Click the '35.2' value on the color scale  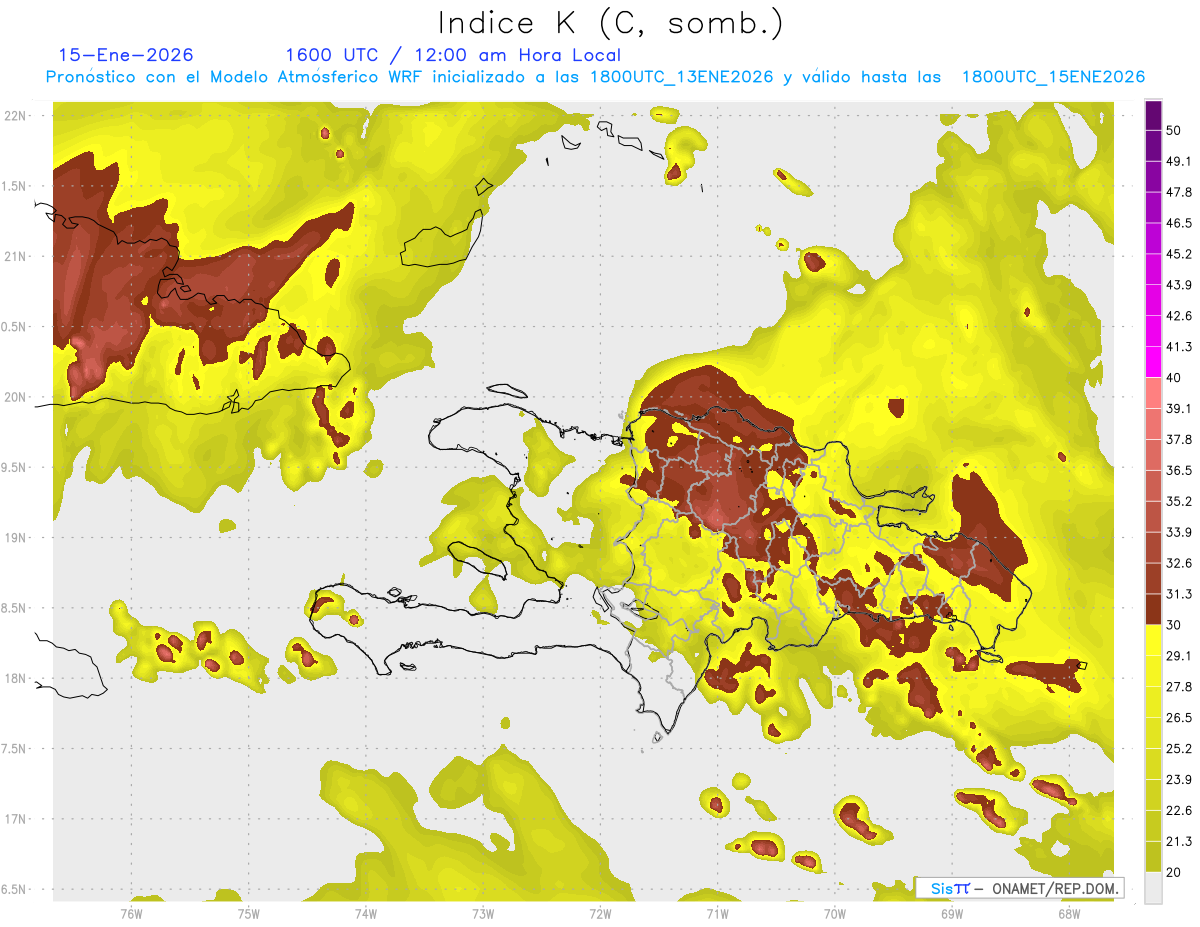tap(1178, 501)
